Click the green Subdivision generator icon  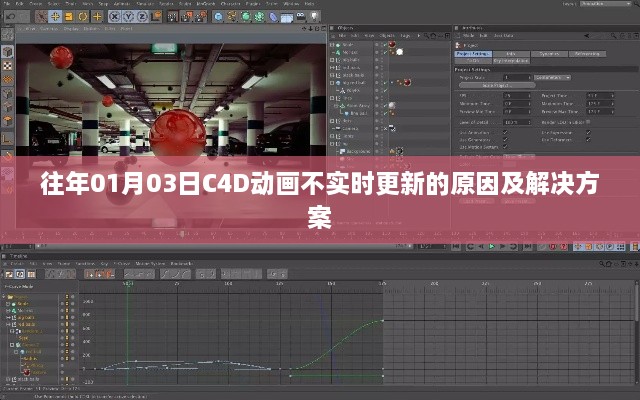tap(246, 17)
